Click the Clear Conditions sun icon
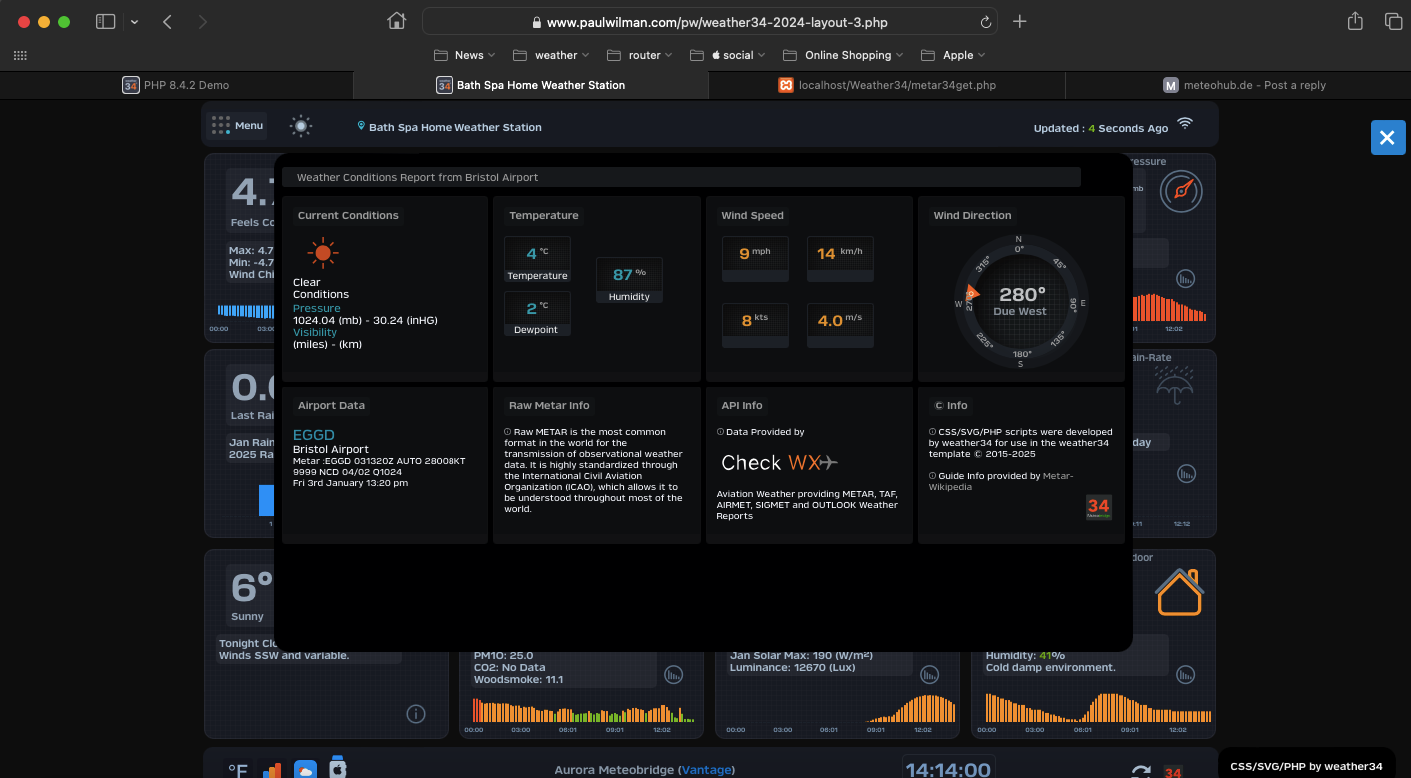Viewport: 1411px width, 778px height. (322, 253)
